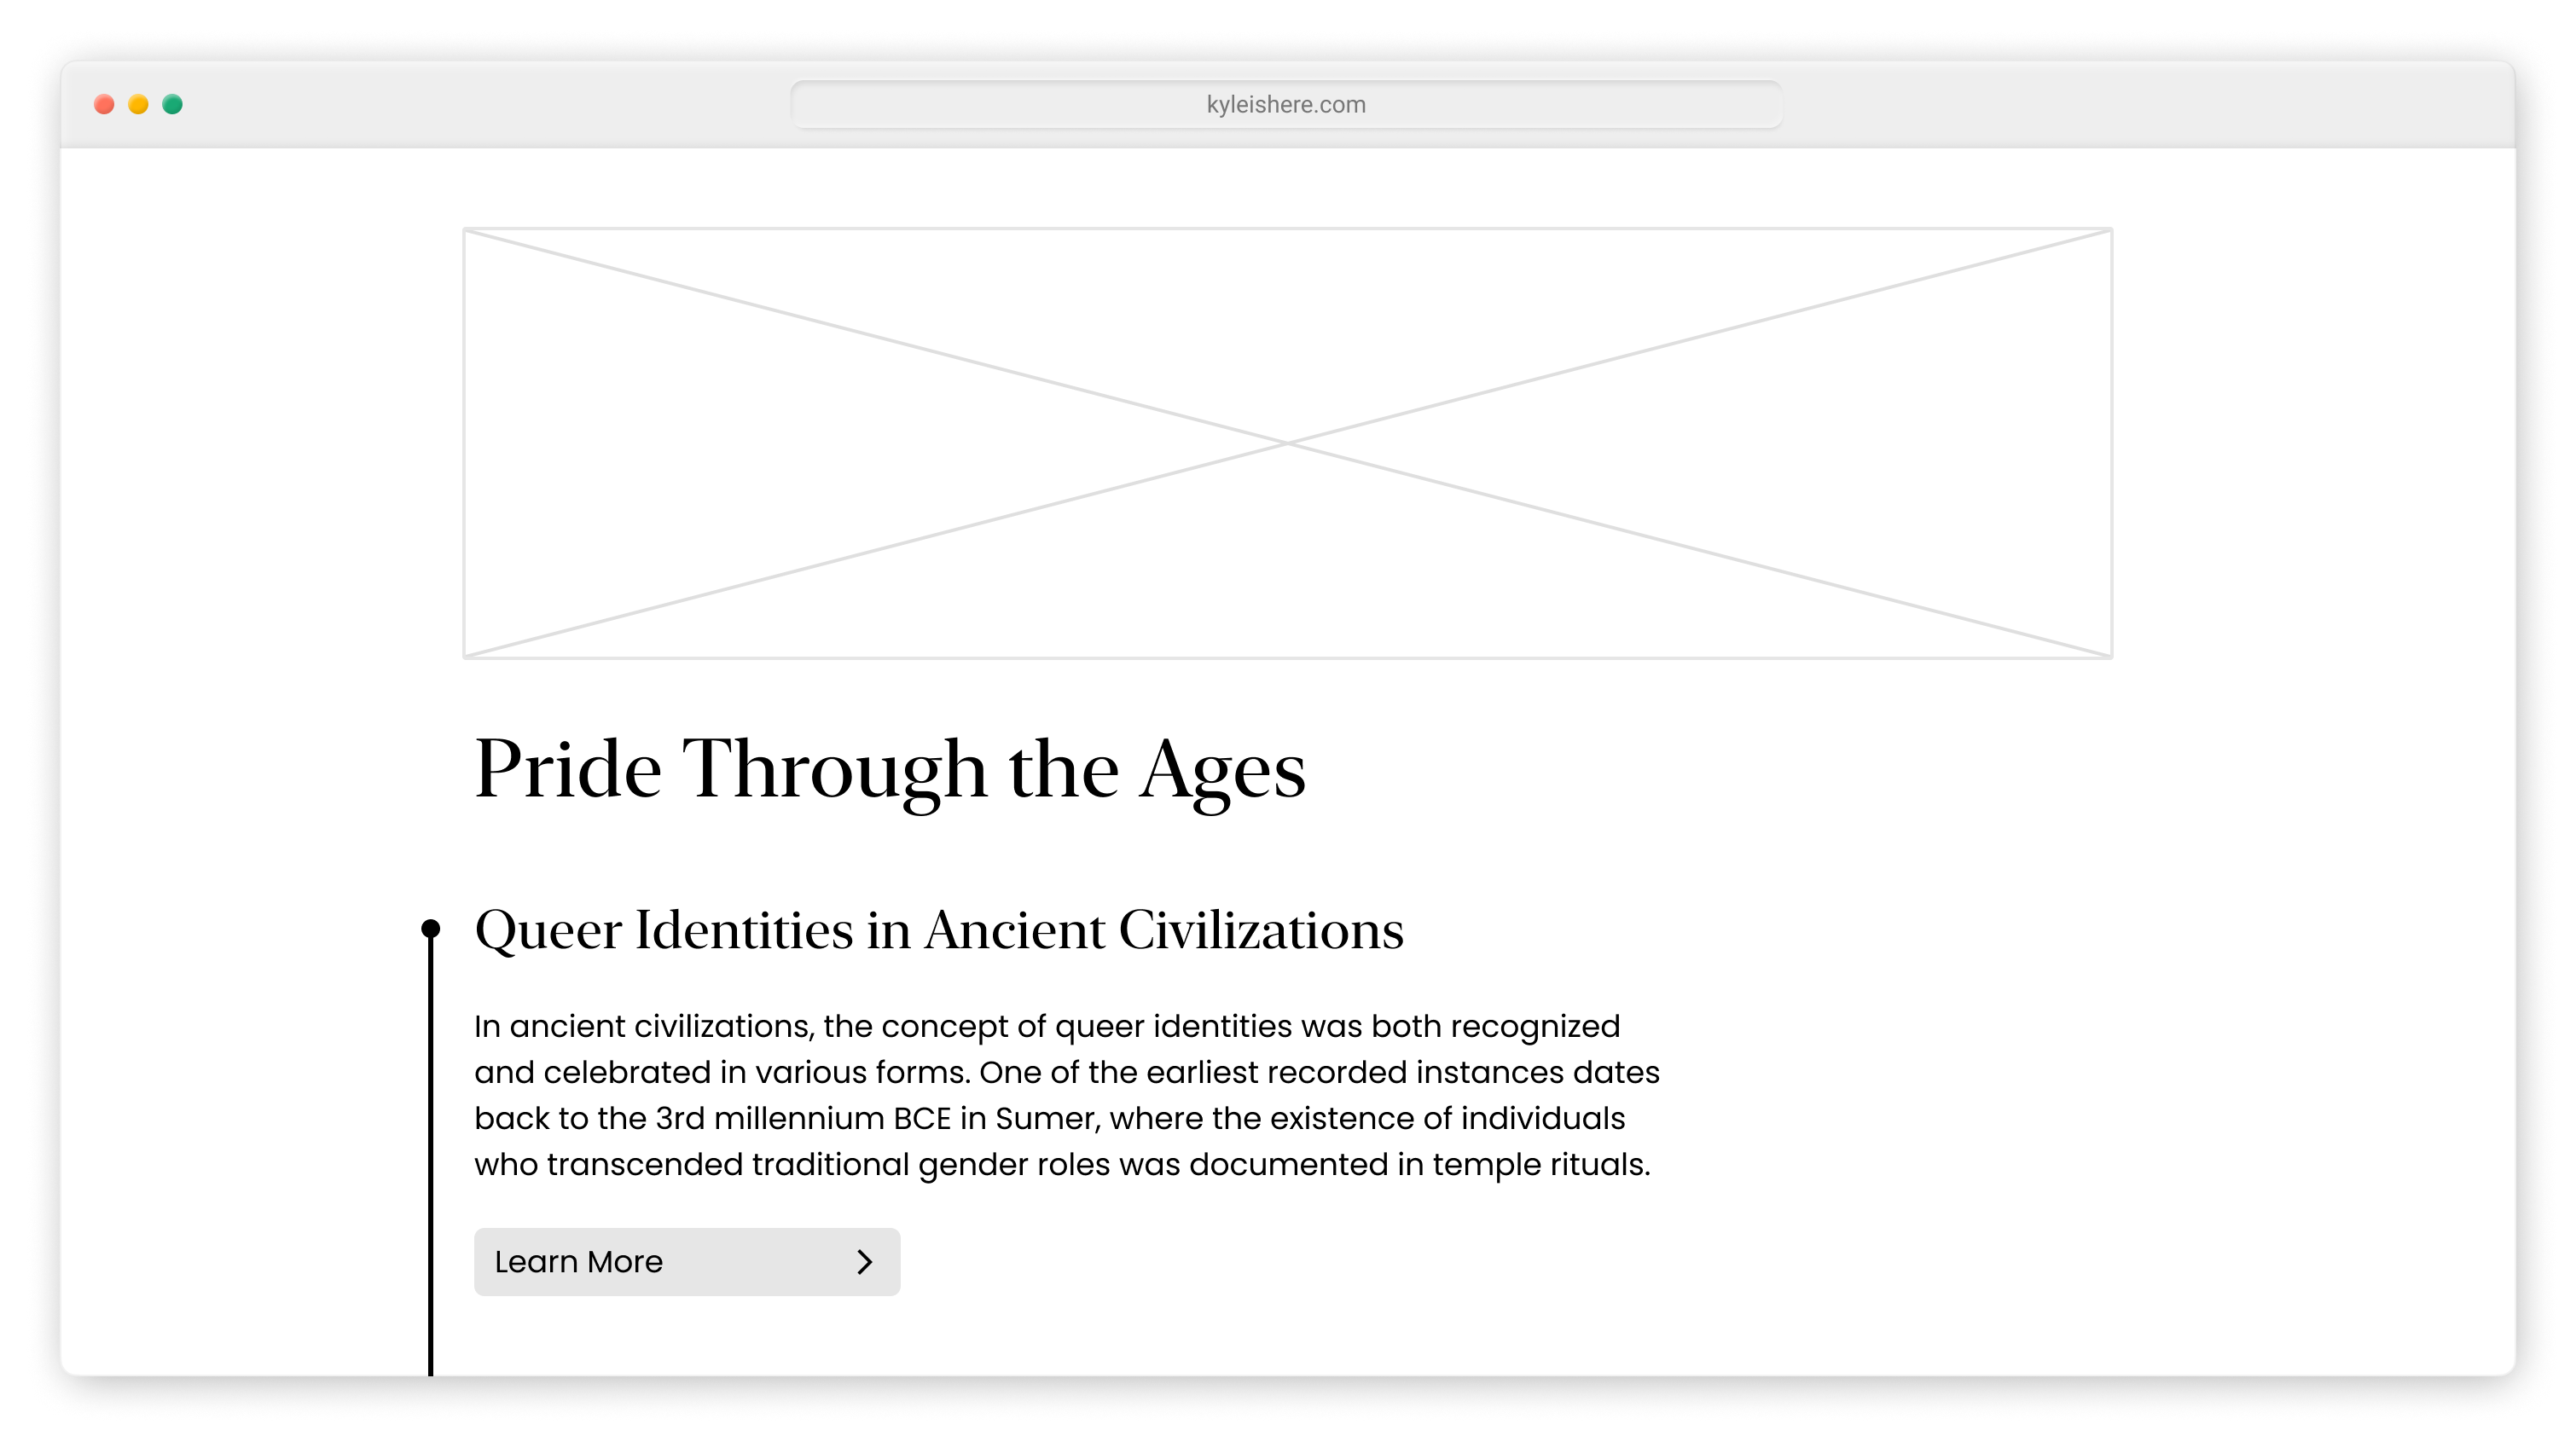Viewport: 2576px width, 1436px height.
Task: Select the Pride Through the Ages title
Action: [x=891, y=770]
